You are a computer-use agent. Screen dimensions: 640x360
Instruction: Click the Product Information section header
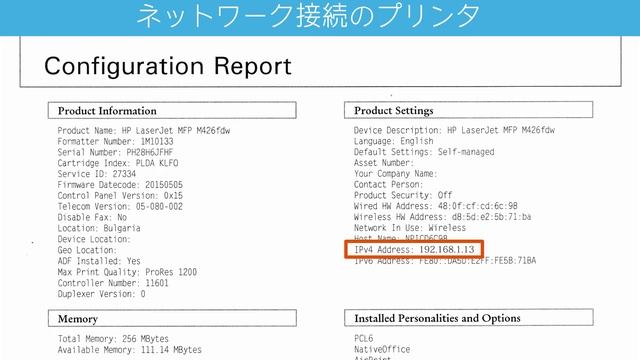172,111
